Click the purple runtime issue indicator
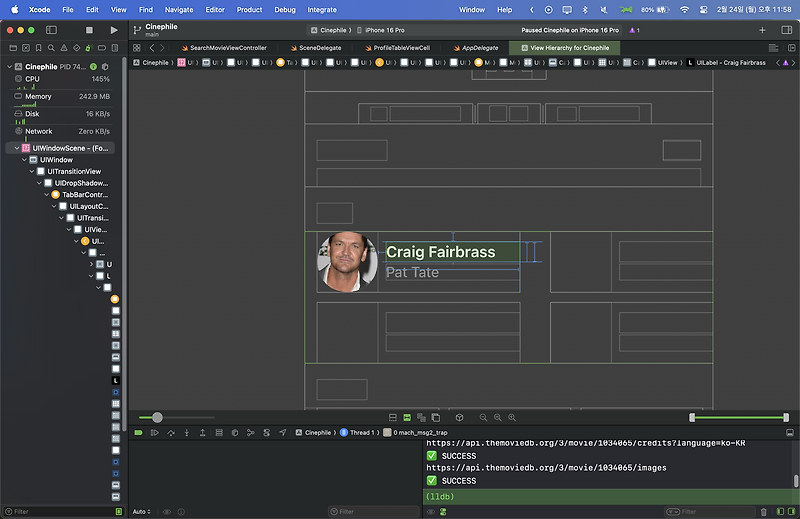This screenshot has width=800, height=519. (634, 30)
